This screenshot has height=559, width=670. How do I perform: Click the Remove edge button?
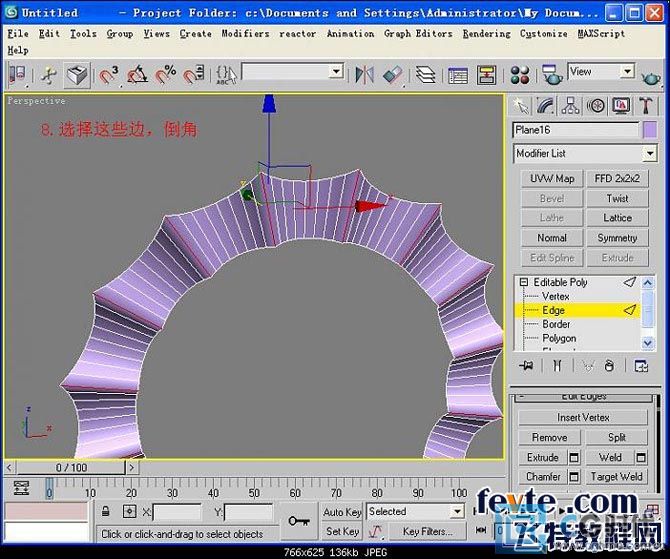click(550, 438)
